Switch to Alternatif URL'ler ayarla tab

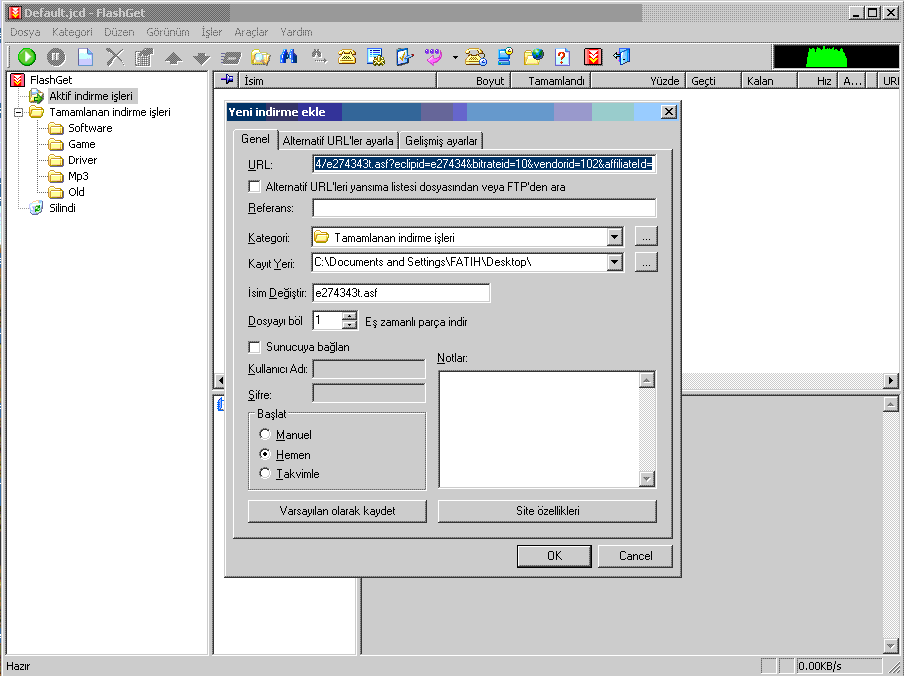(x=338, y=141)
